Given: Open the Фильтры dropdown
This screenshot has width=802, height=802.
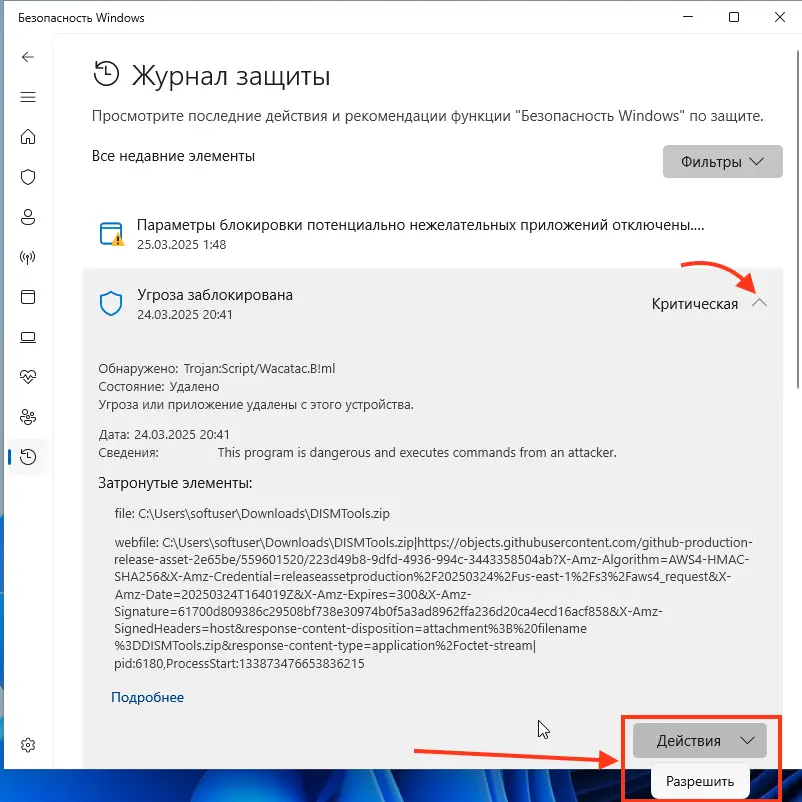Looking at the screenshot, I should point(722,162).
